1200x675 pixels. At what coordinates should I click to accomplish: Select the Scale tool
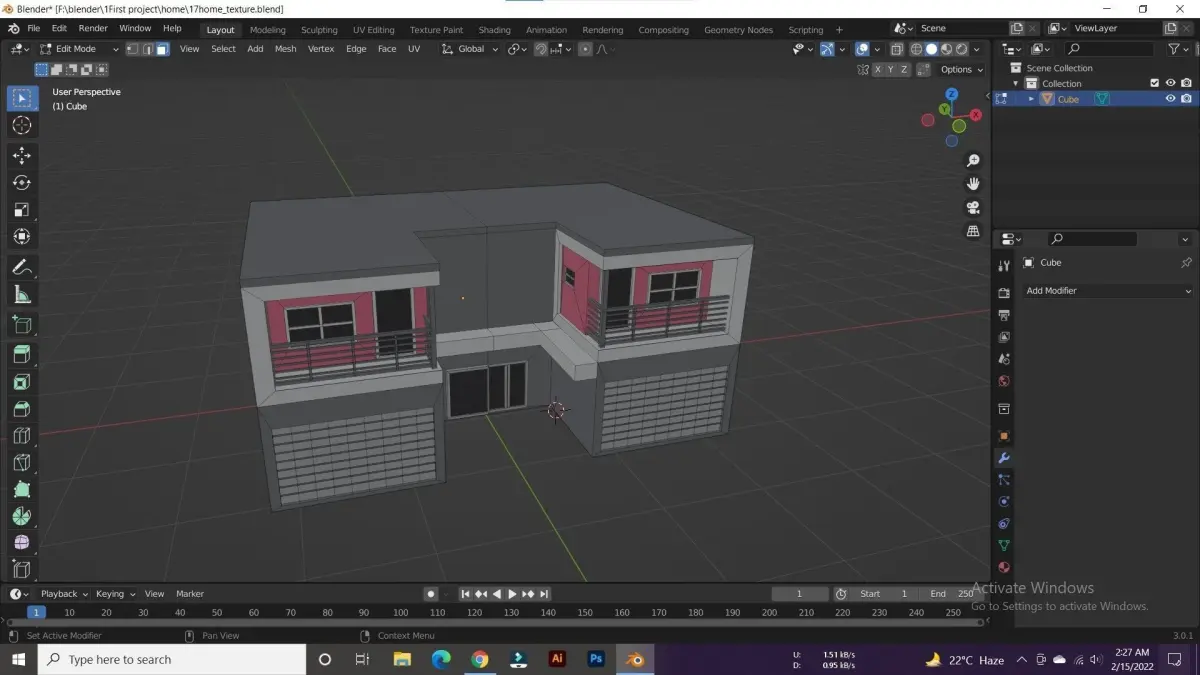coord(22,210)
